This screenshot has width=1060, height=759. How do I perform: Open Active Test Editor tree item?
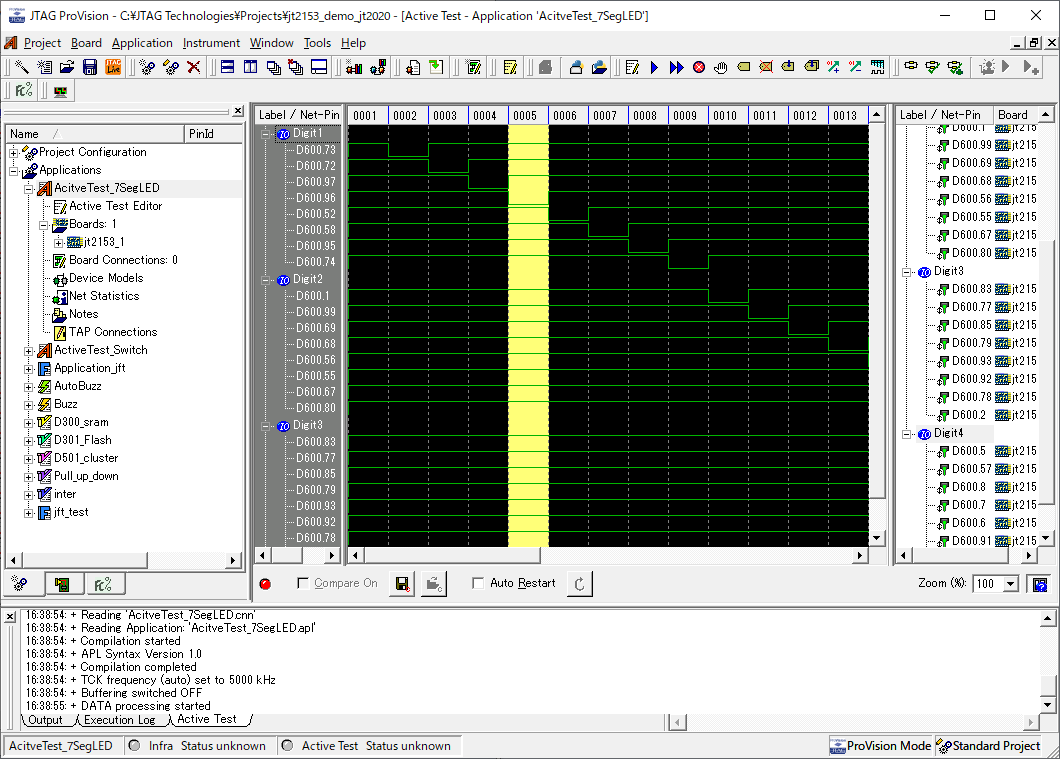coord(115,206)
